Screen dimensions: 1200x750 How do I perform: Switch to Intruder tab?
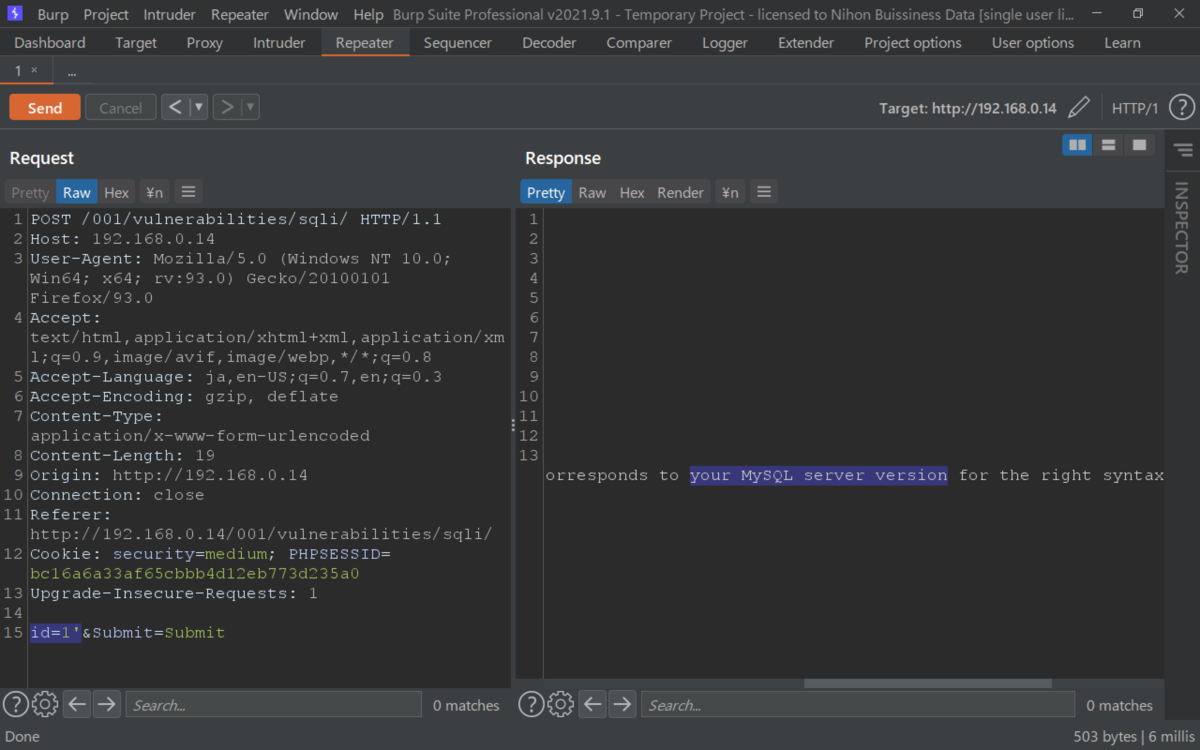(x=279, y=43)
